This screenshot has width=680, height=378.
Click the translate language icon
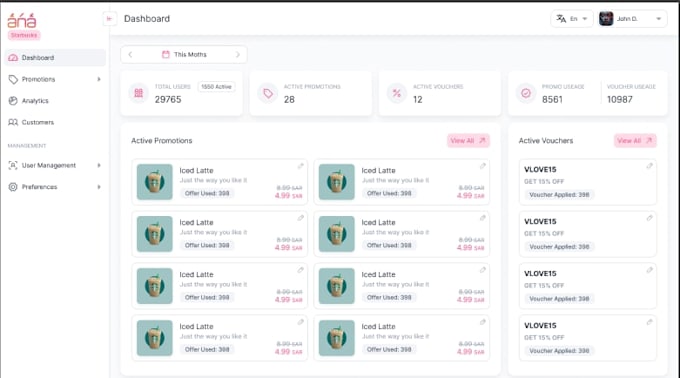[561, 19]
